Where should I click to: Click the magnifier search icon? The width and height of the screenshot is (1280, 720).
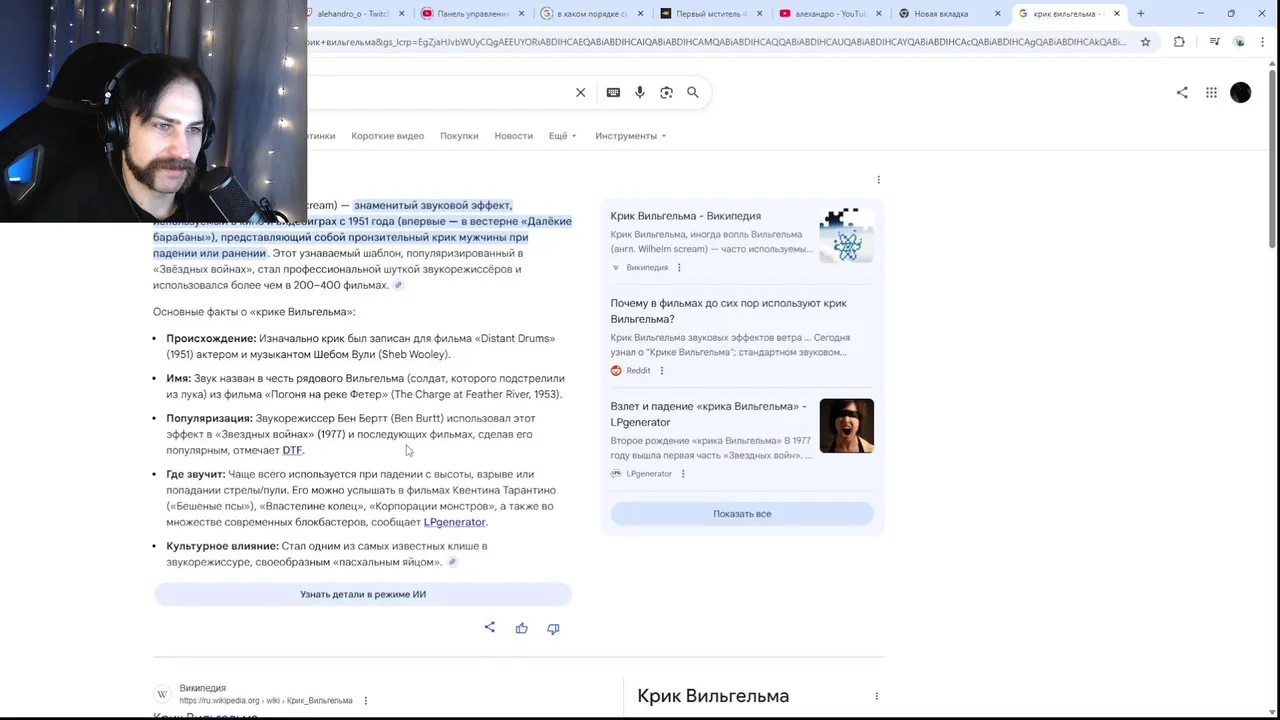point(692,92)
